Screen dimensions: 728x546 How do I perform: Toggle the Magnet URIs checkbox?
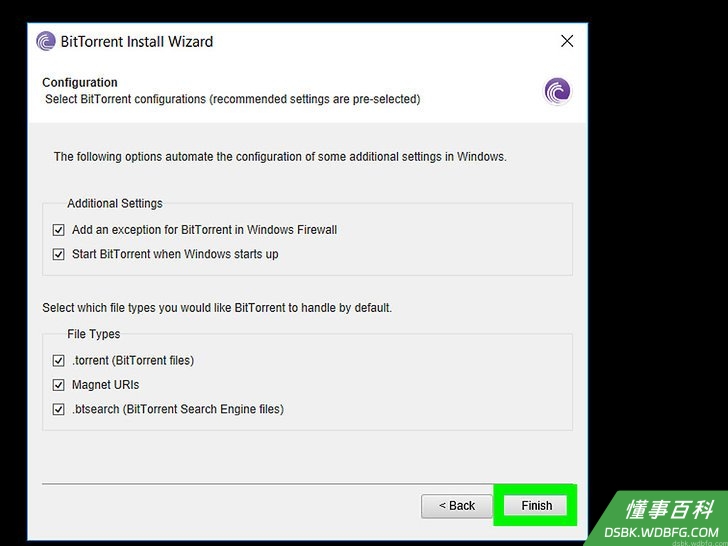point(58,385)
